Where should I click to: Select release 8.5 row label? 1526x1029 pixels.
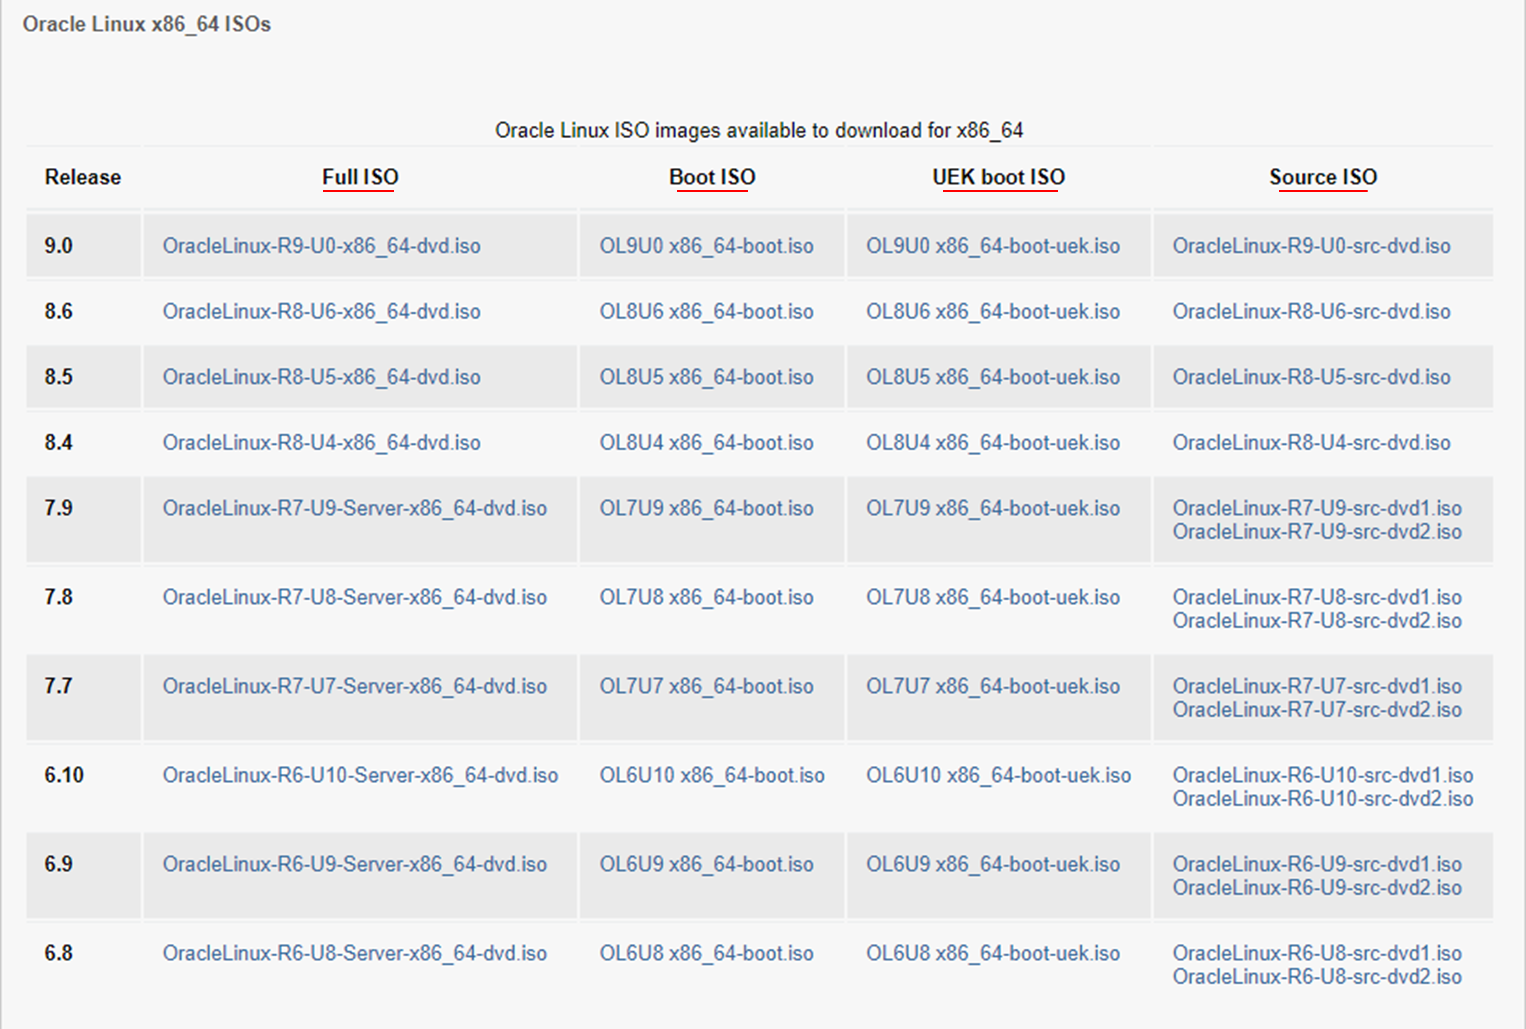(x=59, y=377)
